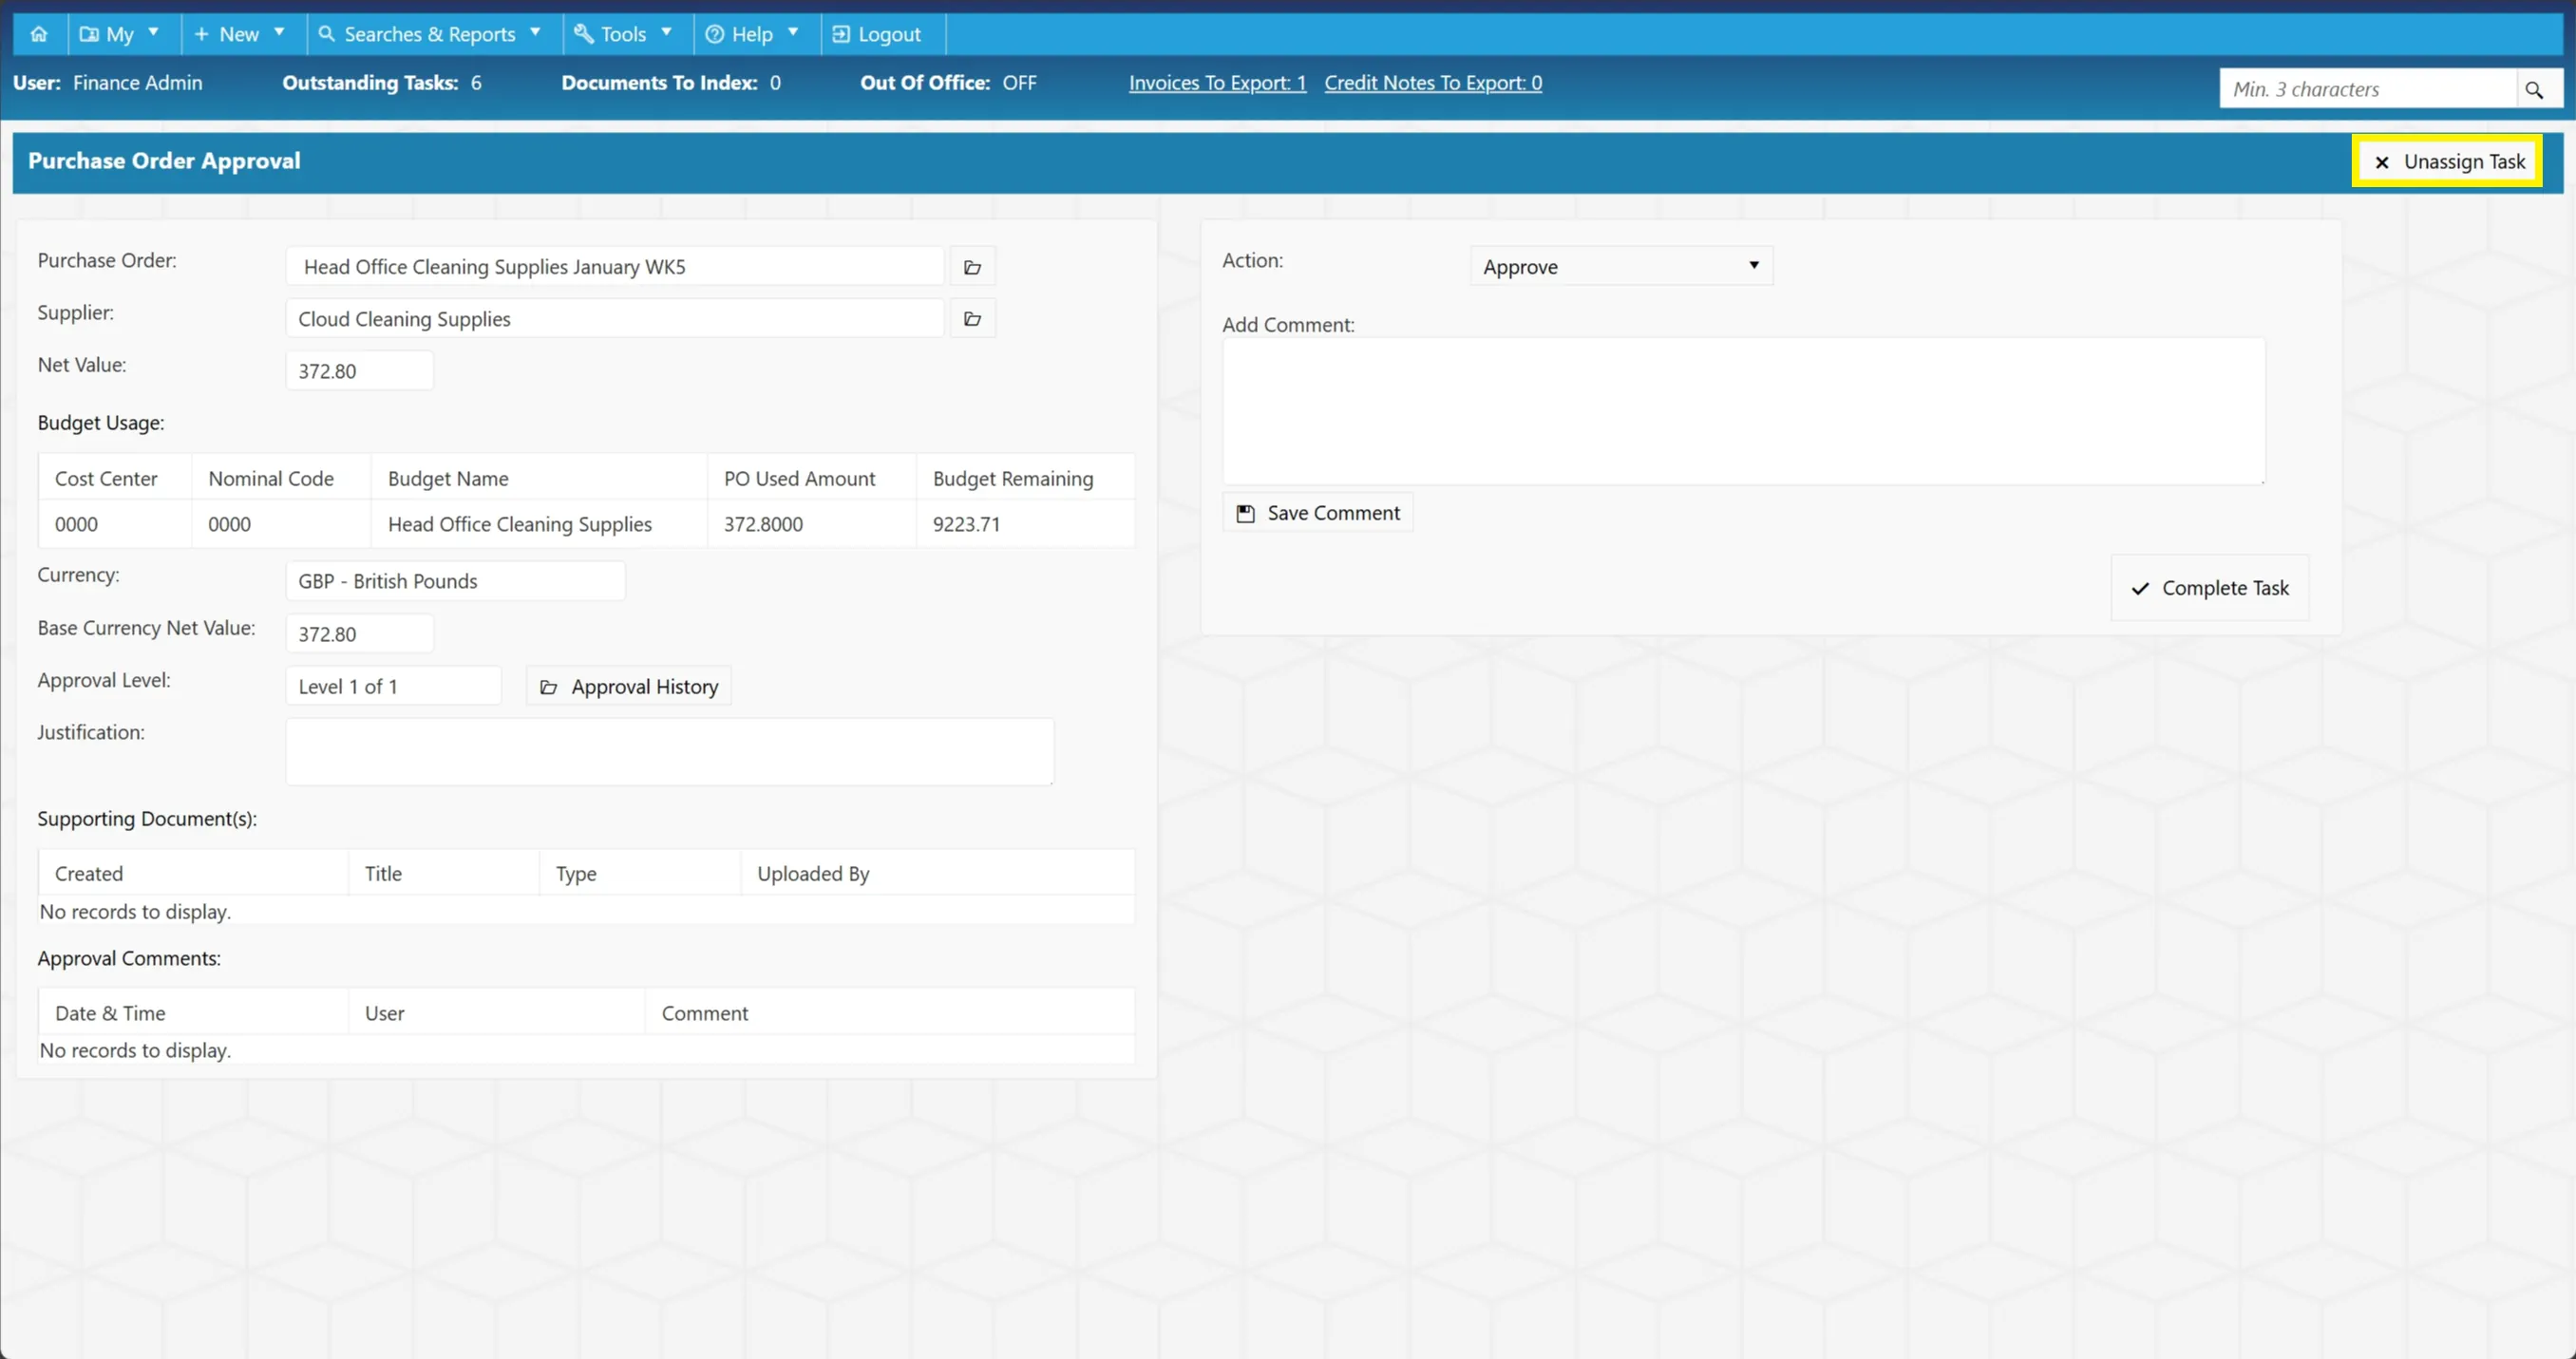Click the Cost Center column header

click(115, 478)
